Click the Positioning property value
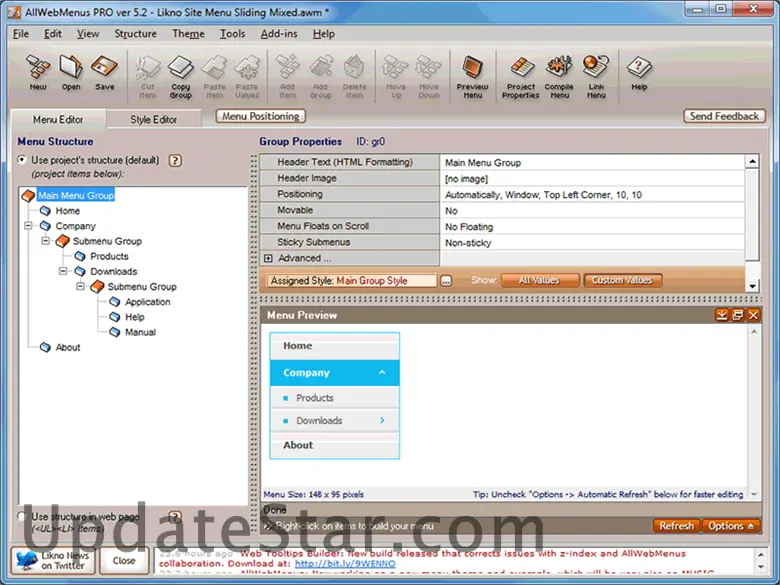780x585 pixels. point(592,195)
